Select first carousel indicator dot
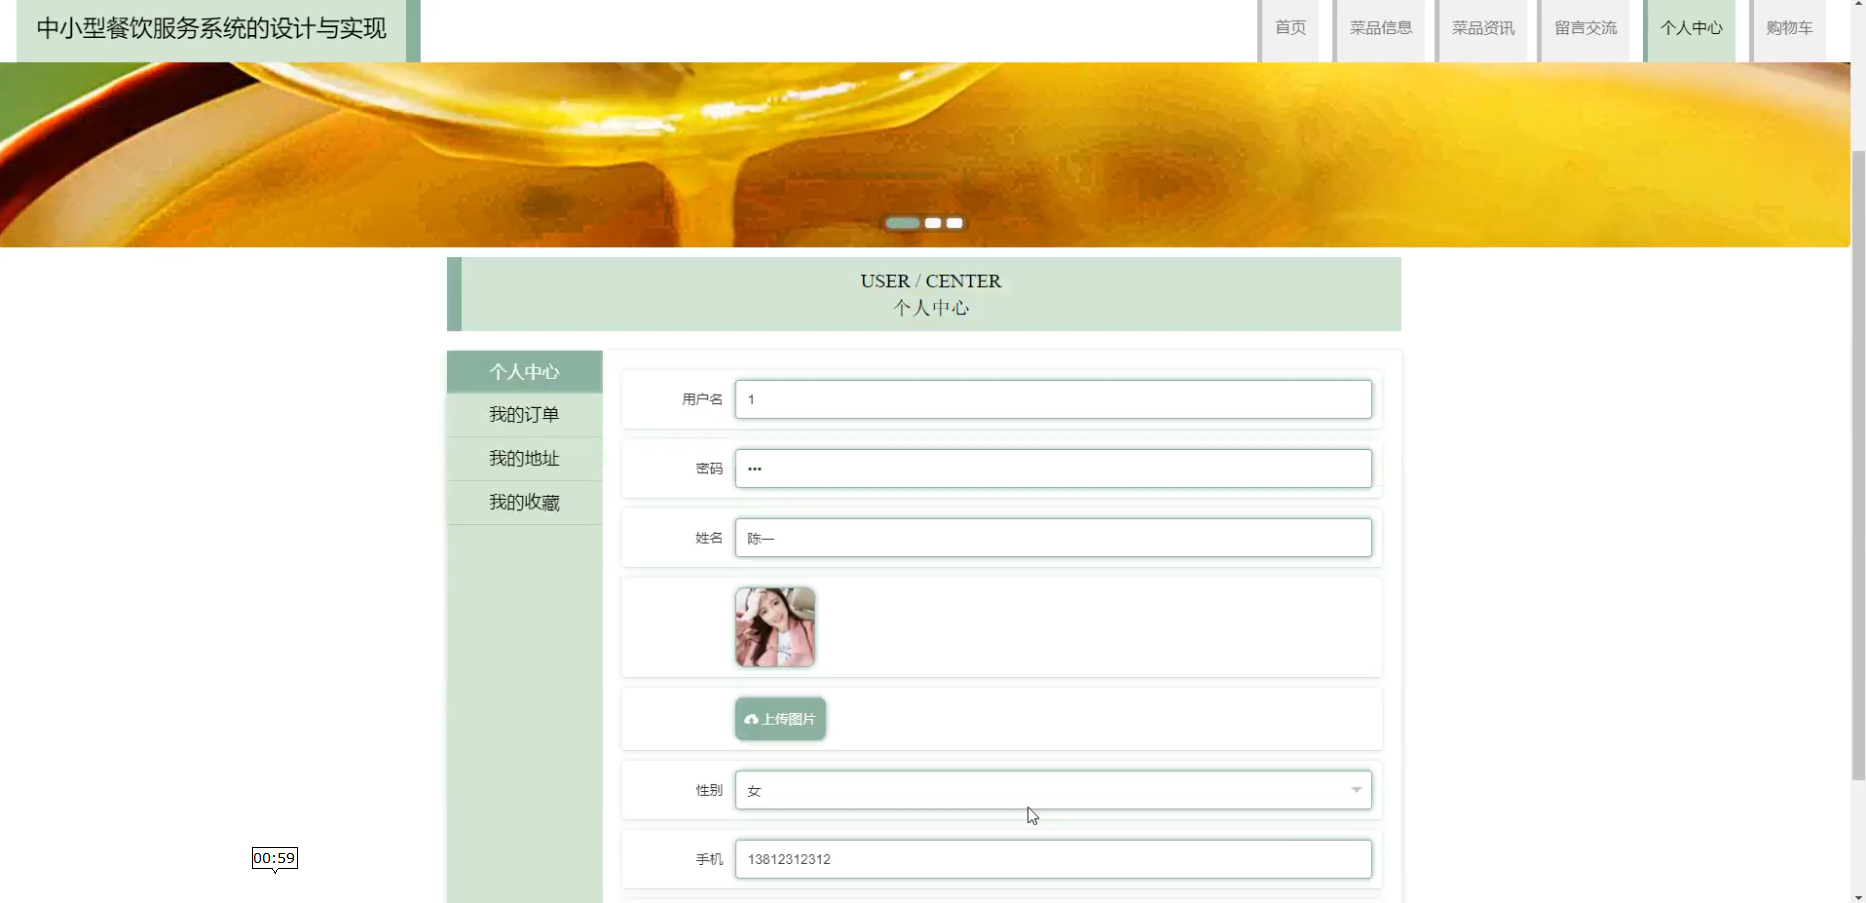1866x903 pixels. point(902,223)
